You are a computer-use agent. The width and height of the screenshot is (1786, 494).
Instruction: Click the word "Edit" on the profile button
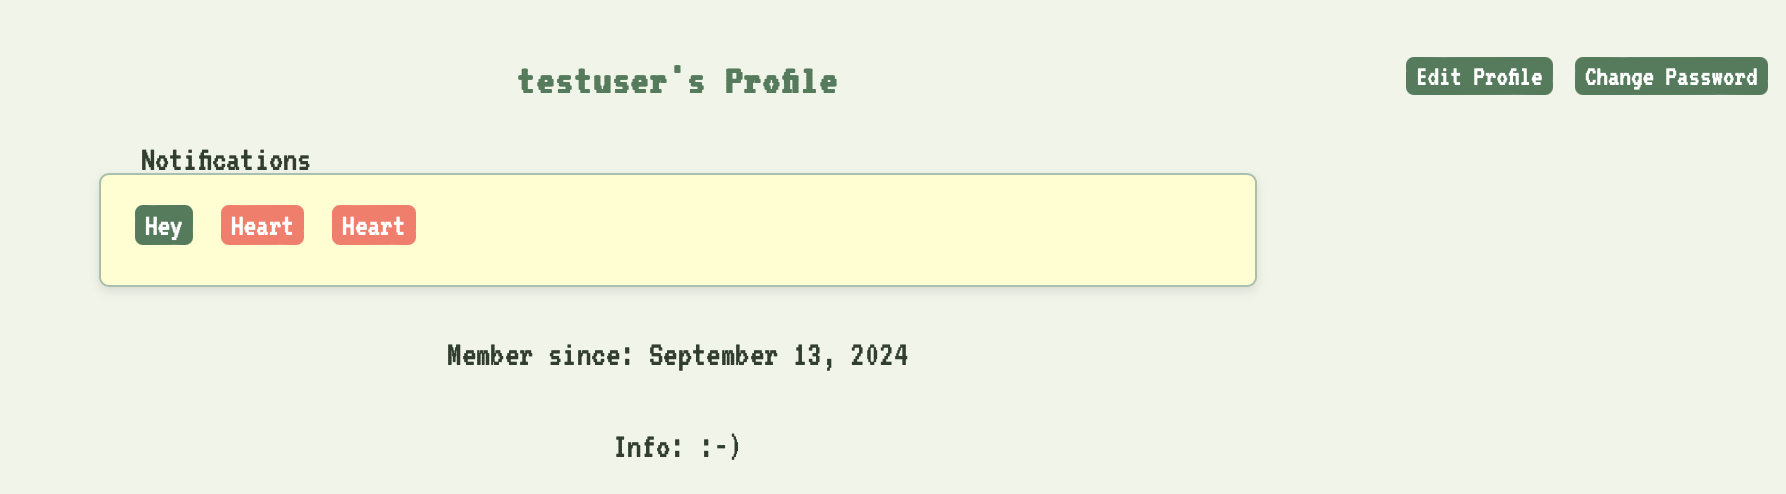pos(1438,77)
